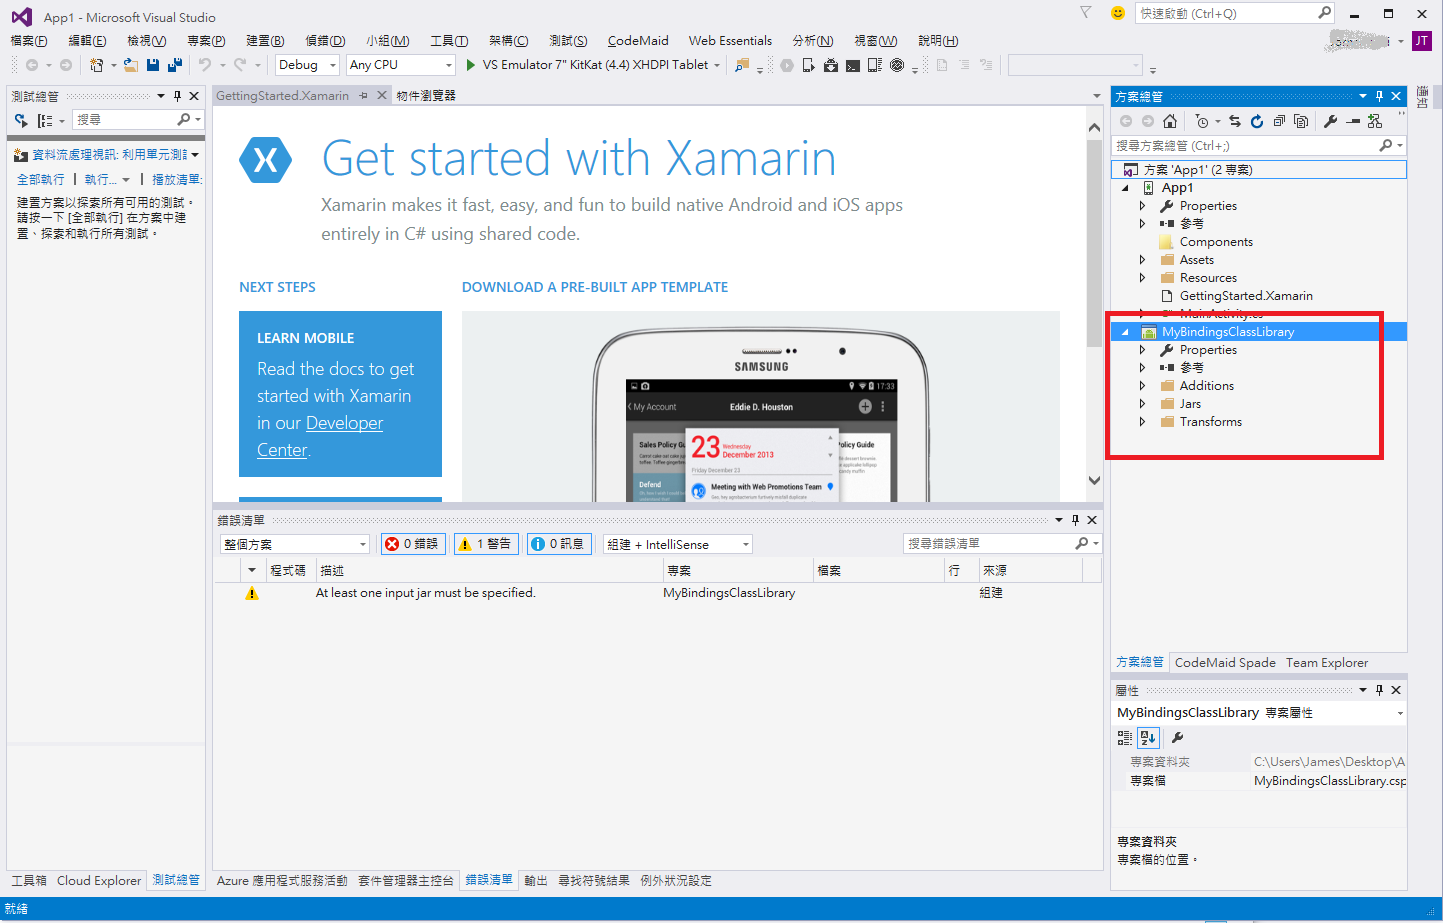Open the VS Emulator device dropdown arrow
This screenshot has height=923, width=1443.
(x=717, y=65)
